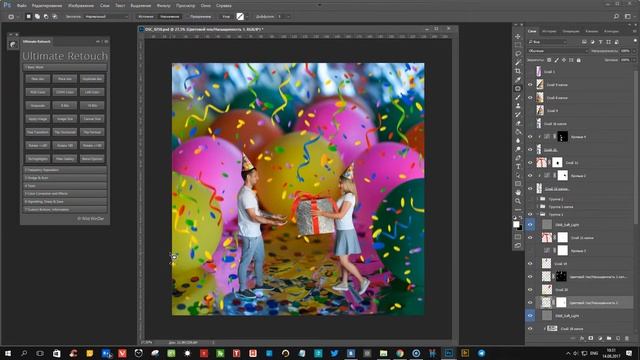Expand the Dodge & Burn section
The width and height of the screenshot is (640, 360).
[65, 178]
